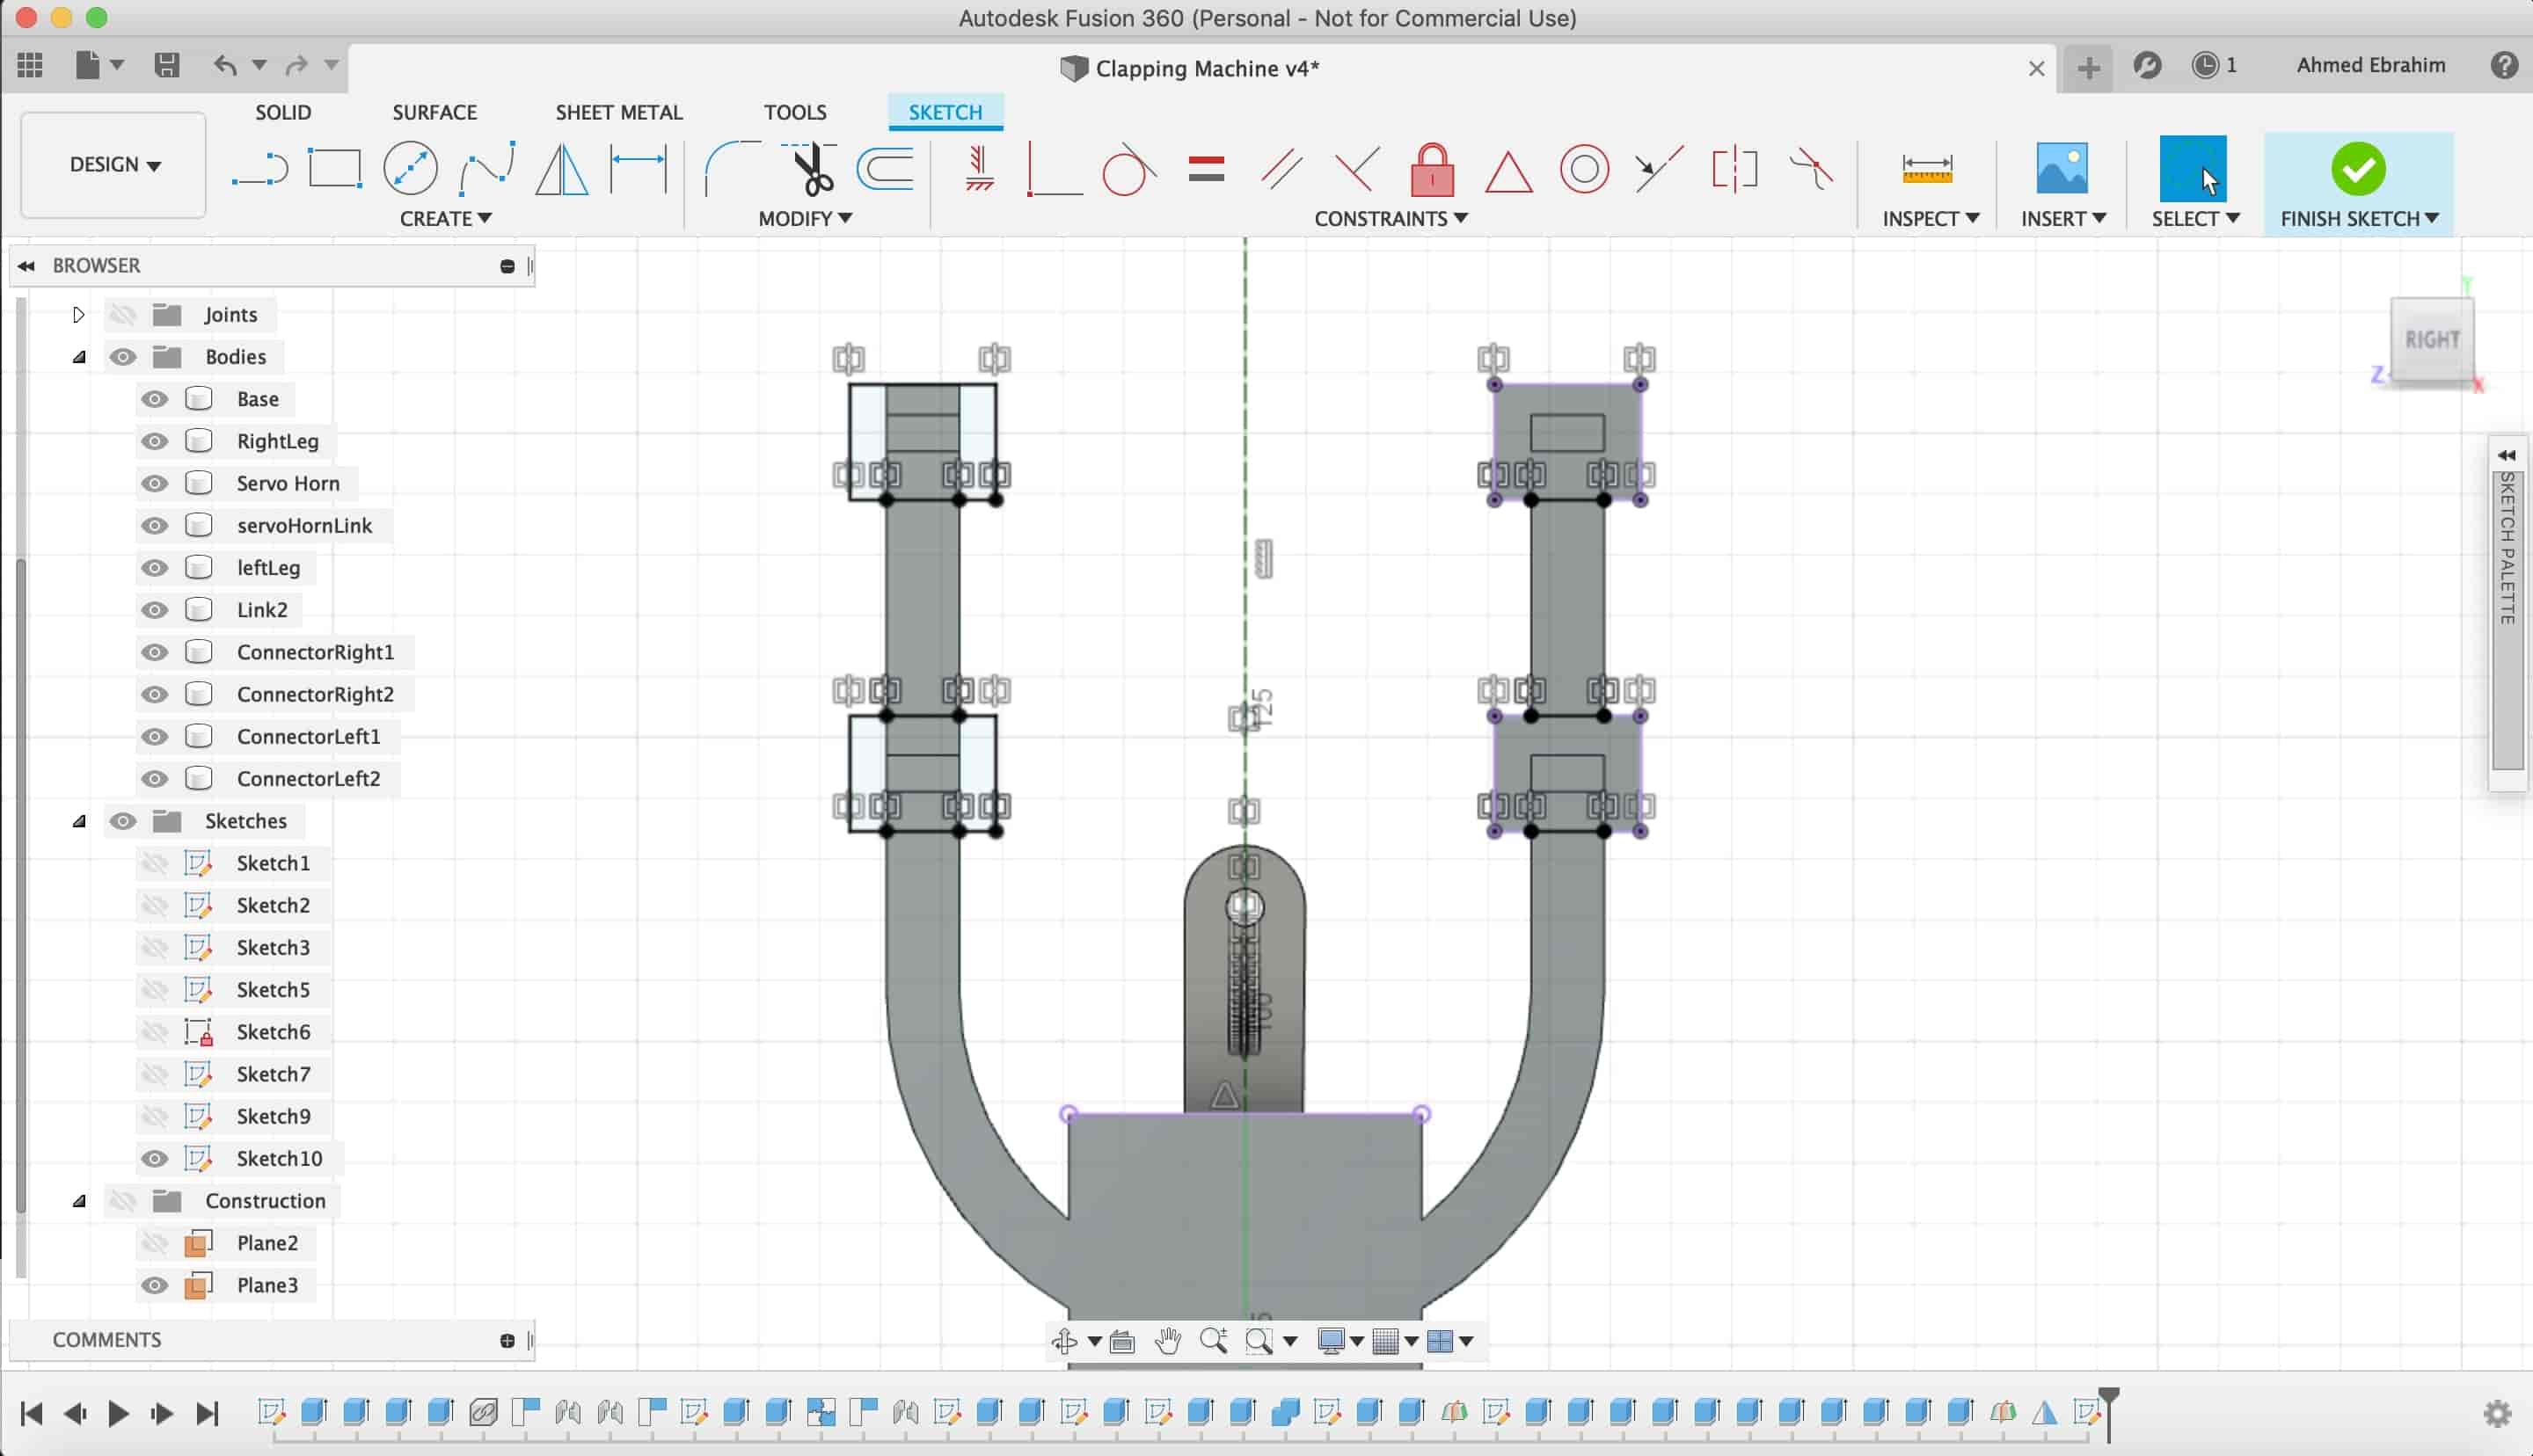Hide the Plane3 construction plane
2533x1456 pixels.
click(154, 1285)
